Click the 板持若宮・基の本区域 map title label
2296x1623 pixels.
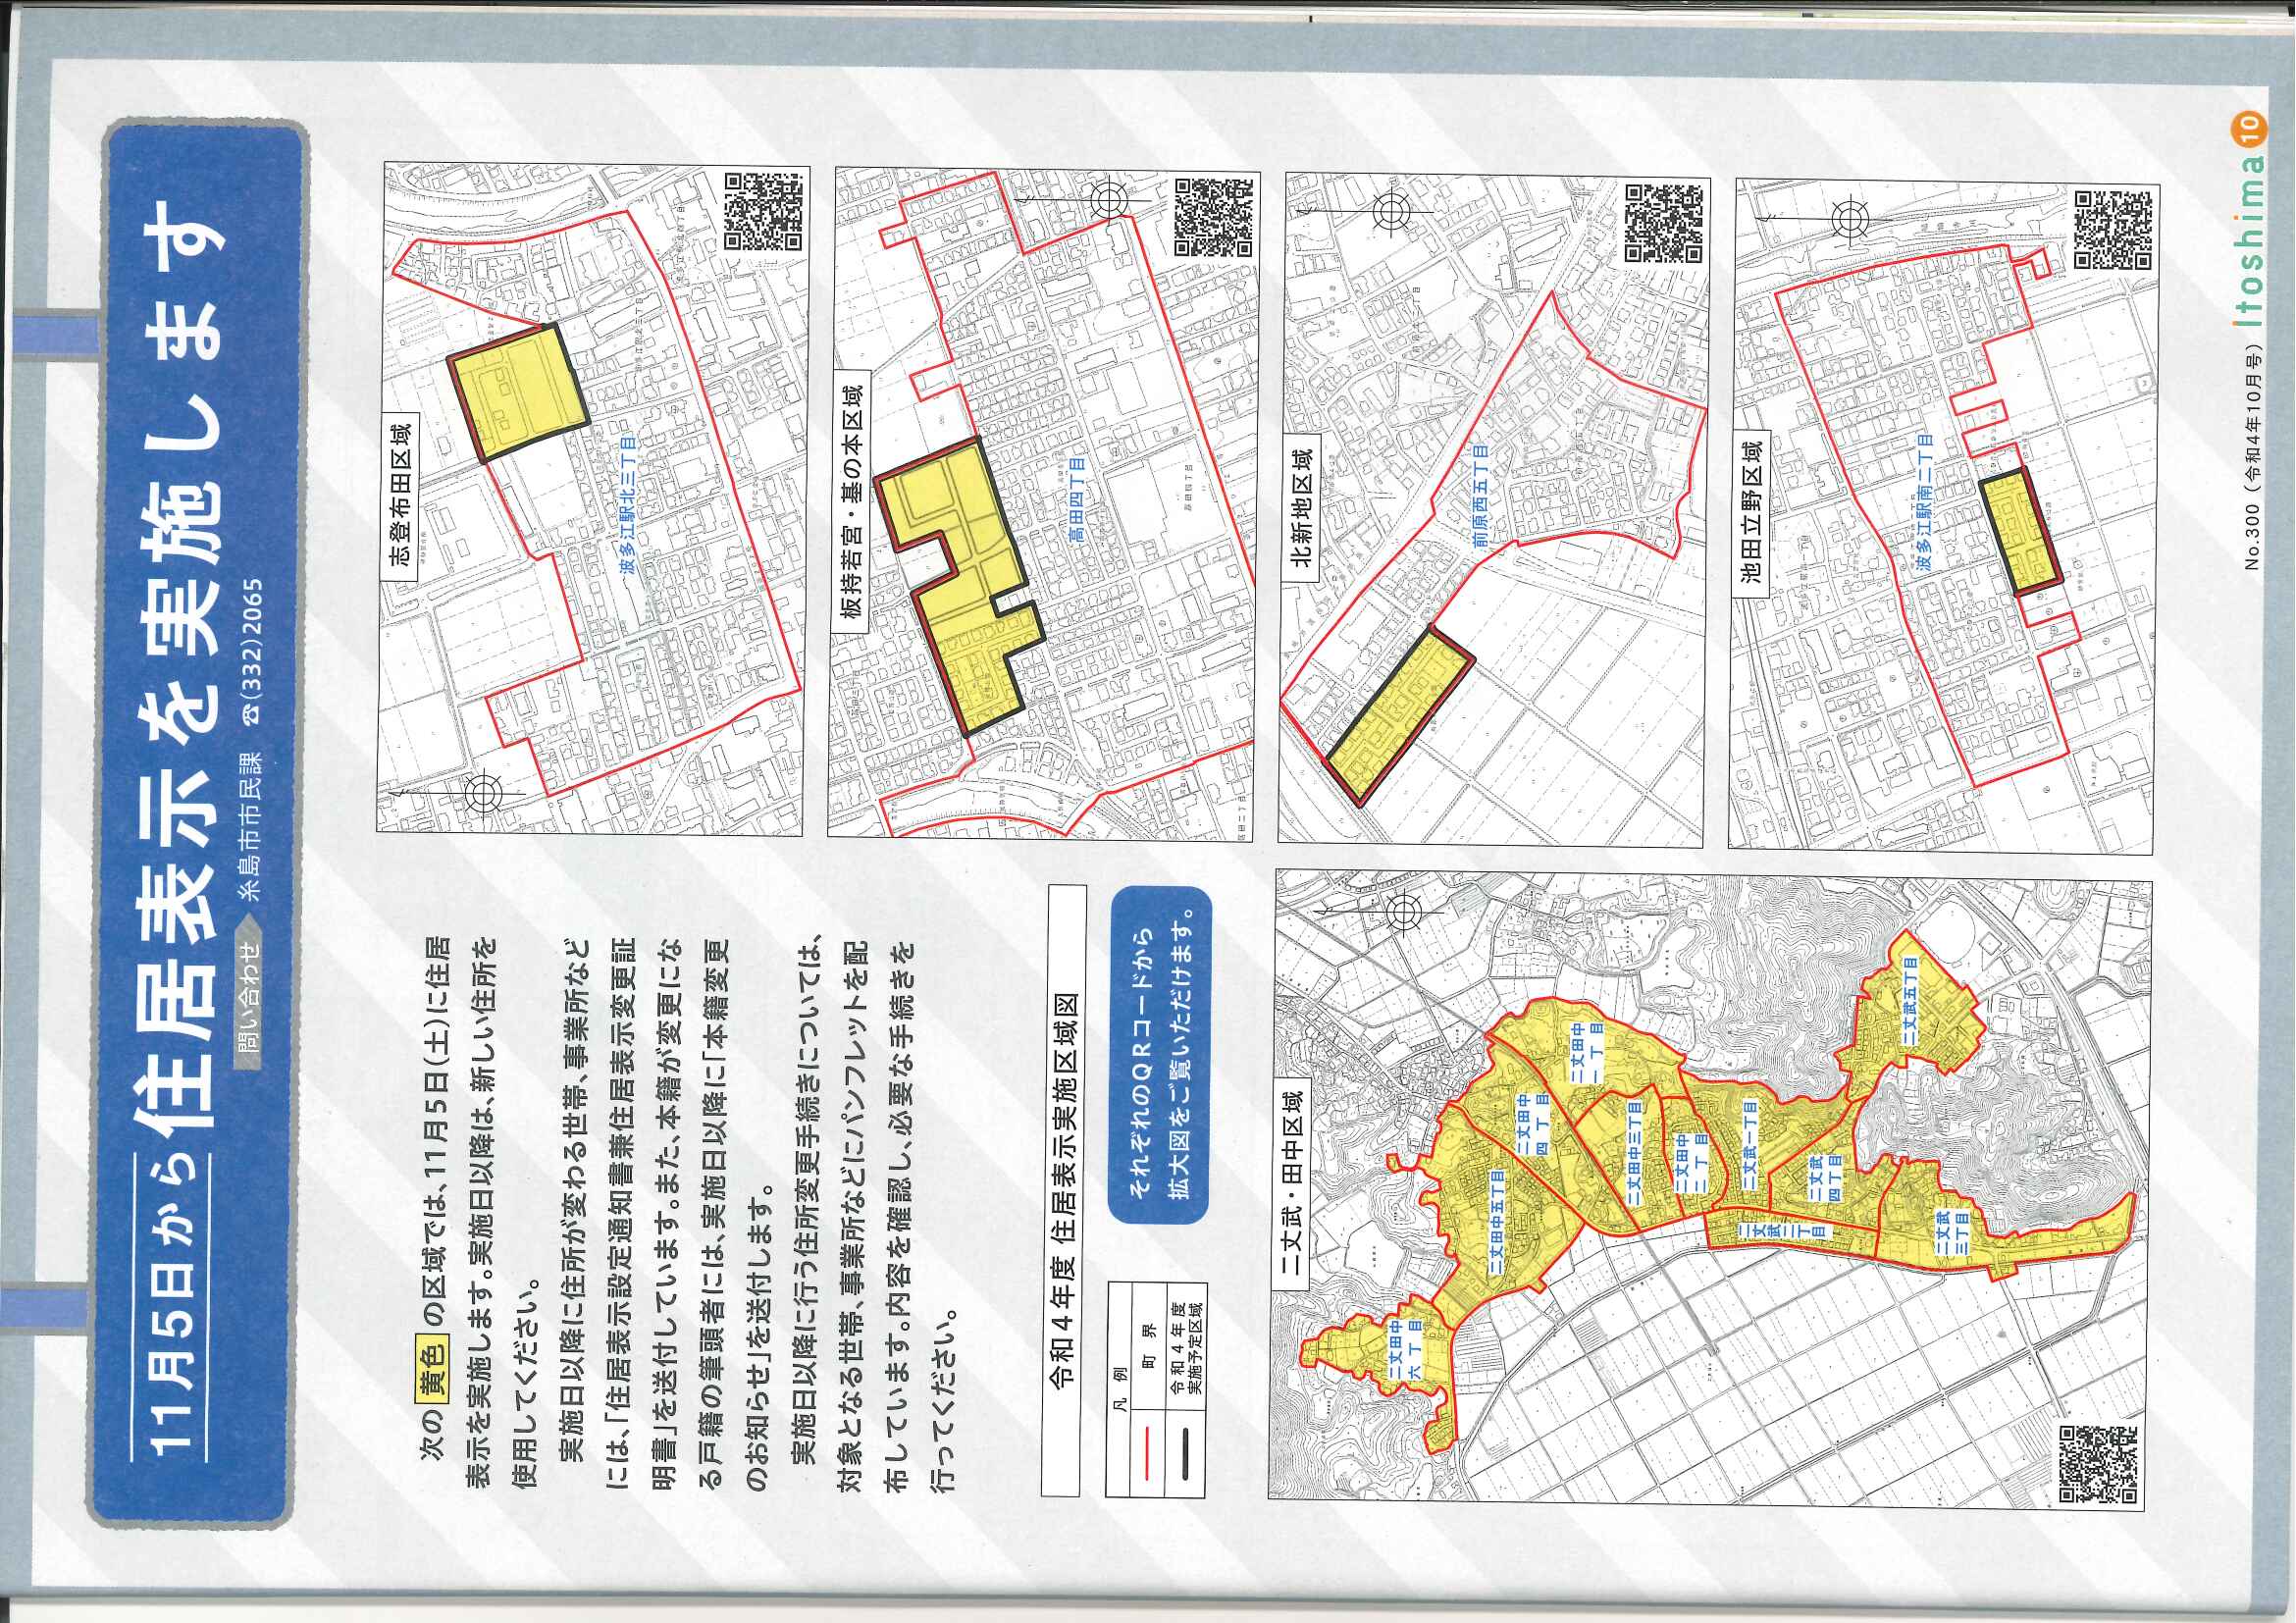[852, 502]
